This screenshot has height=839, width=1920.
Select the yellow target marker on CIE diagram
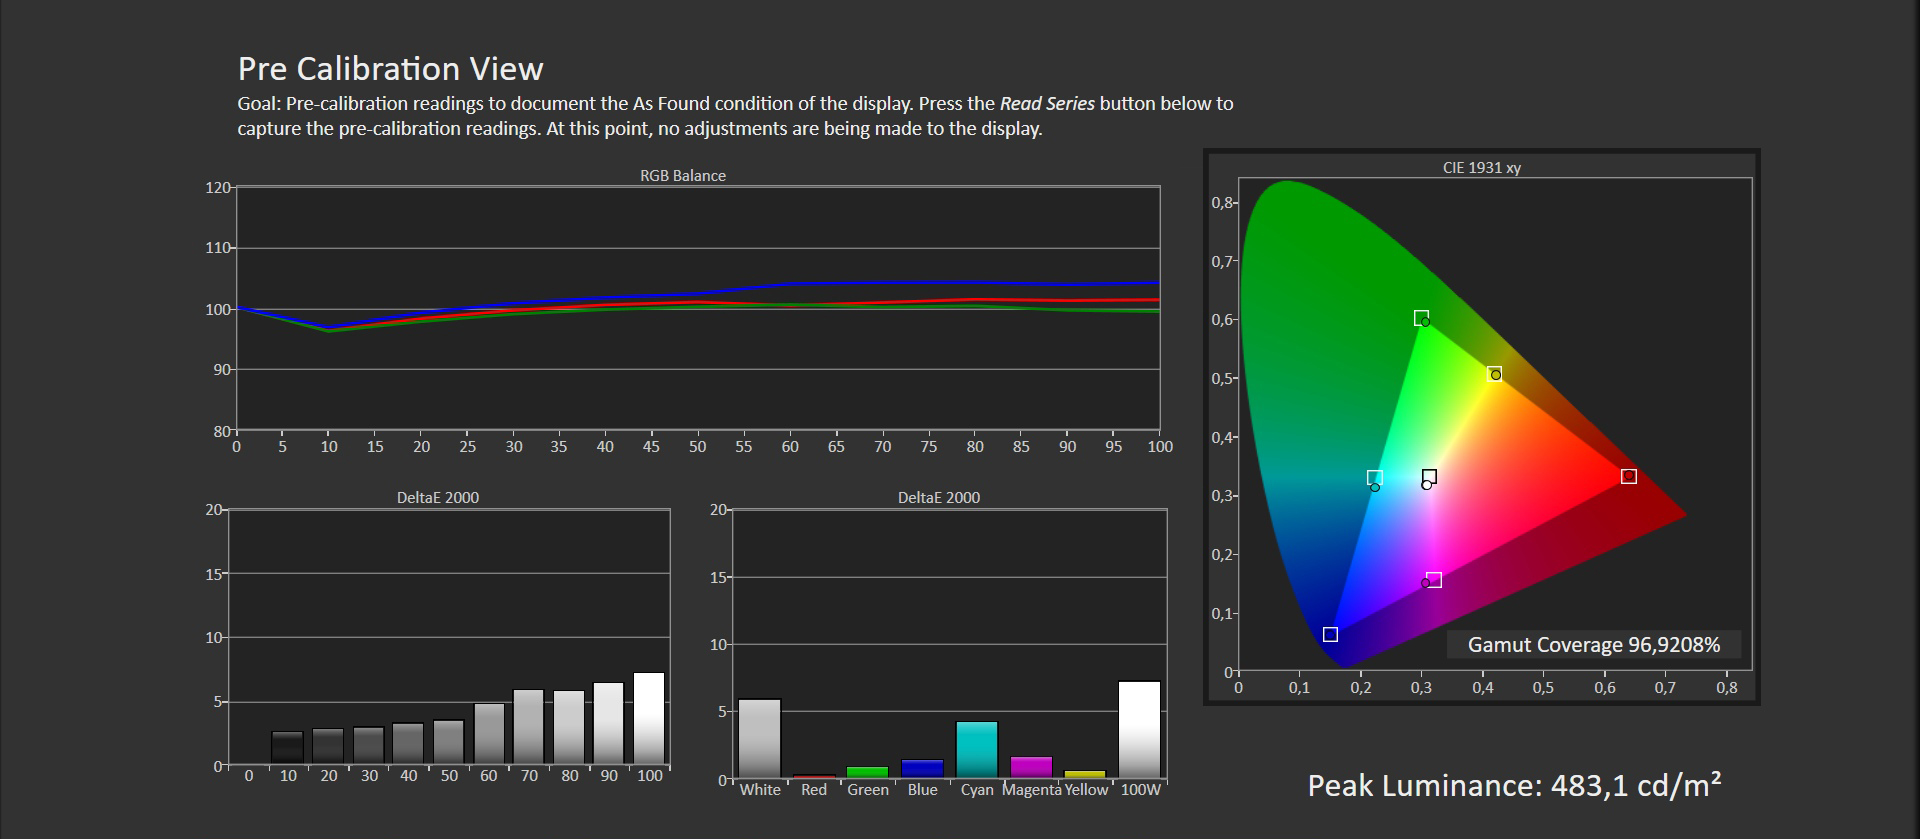pyautogui.click(x=1494, y=372)
